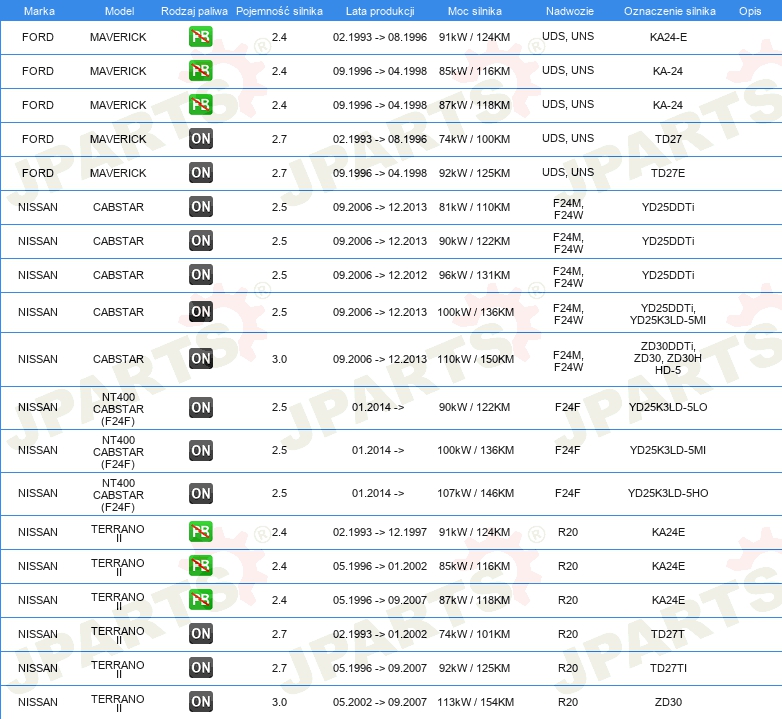Image resolution: width=782 pixels, height=719 pixels.
Task: Click the 3.0 engine capacity in Cabstar row
Action: (279, 359)
